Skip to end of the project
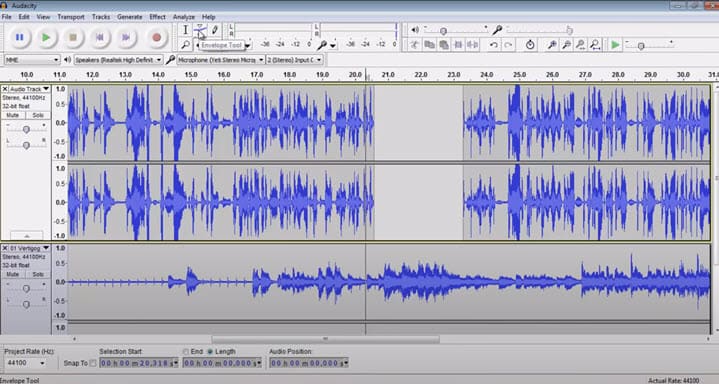 pos(126,38)
